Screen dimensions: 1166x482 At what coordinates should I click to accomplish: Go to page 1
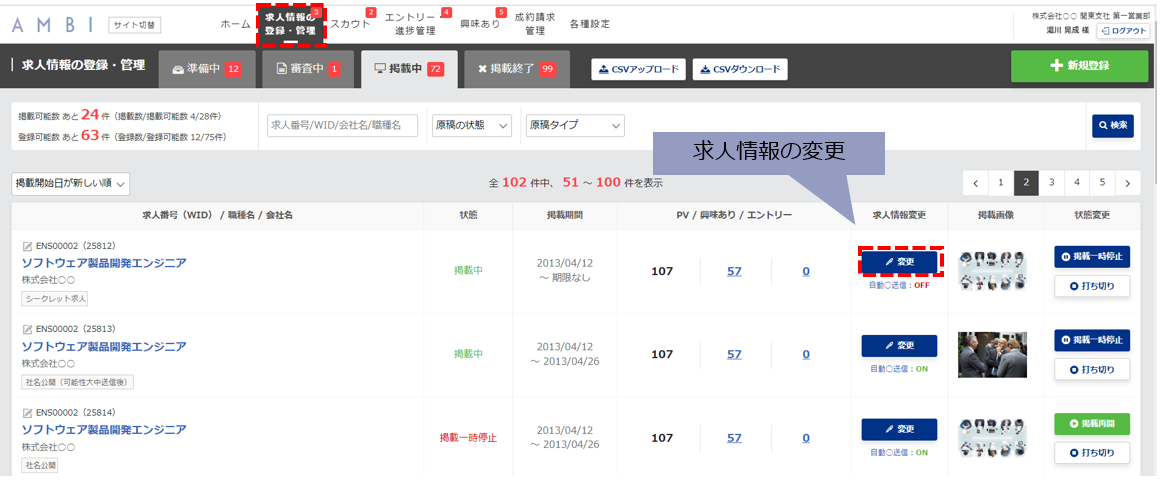1001,182
